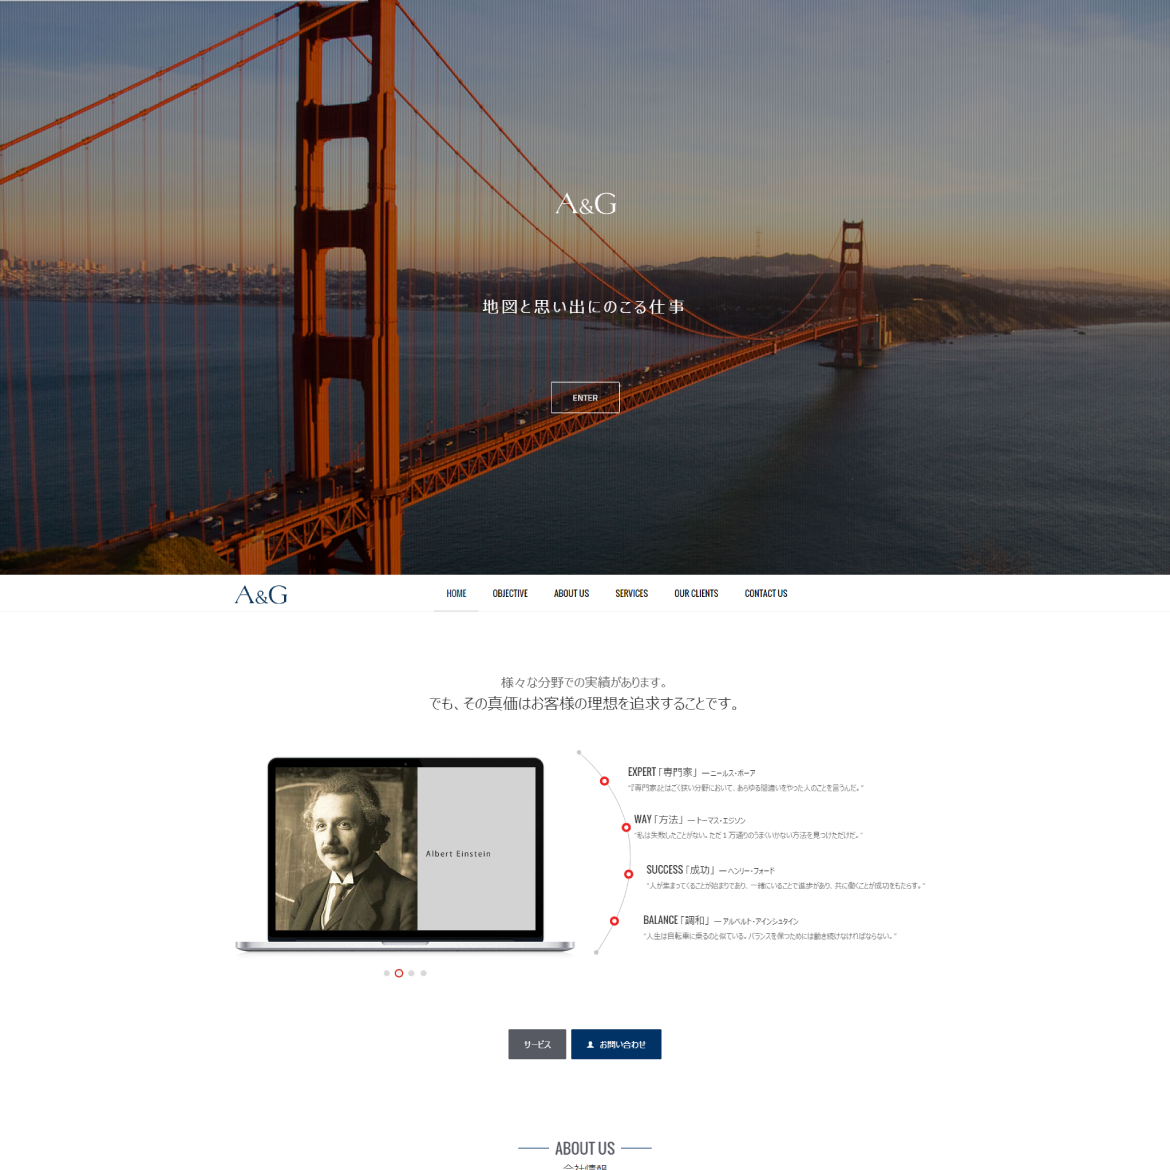Open OUR CLIENTS from the navigation bar
The image size is (1170, 1170).
[696, 593]
